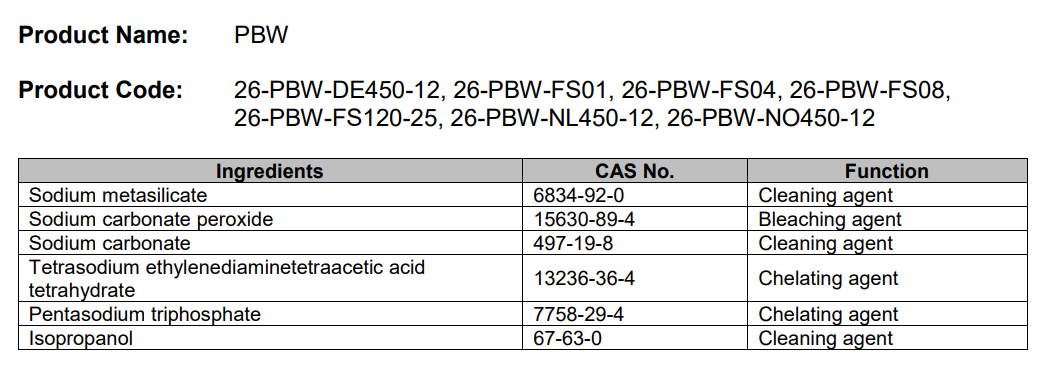Click CAS number 15630-89-4
The image size is (1054, 365).
pyautogui.click(x=584, y=219)
